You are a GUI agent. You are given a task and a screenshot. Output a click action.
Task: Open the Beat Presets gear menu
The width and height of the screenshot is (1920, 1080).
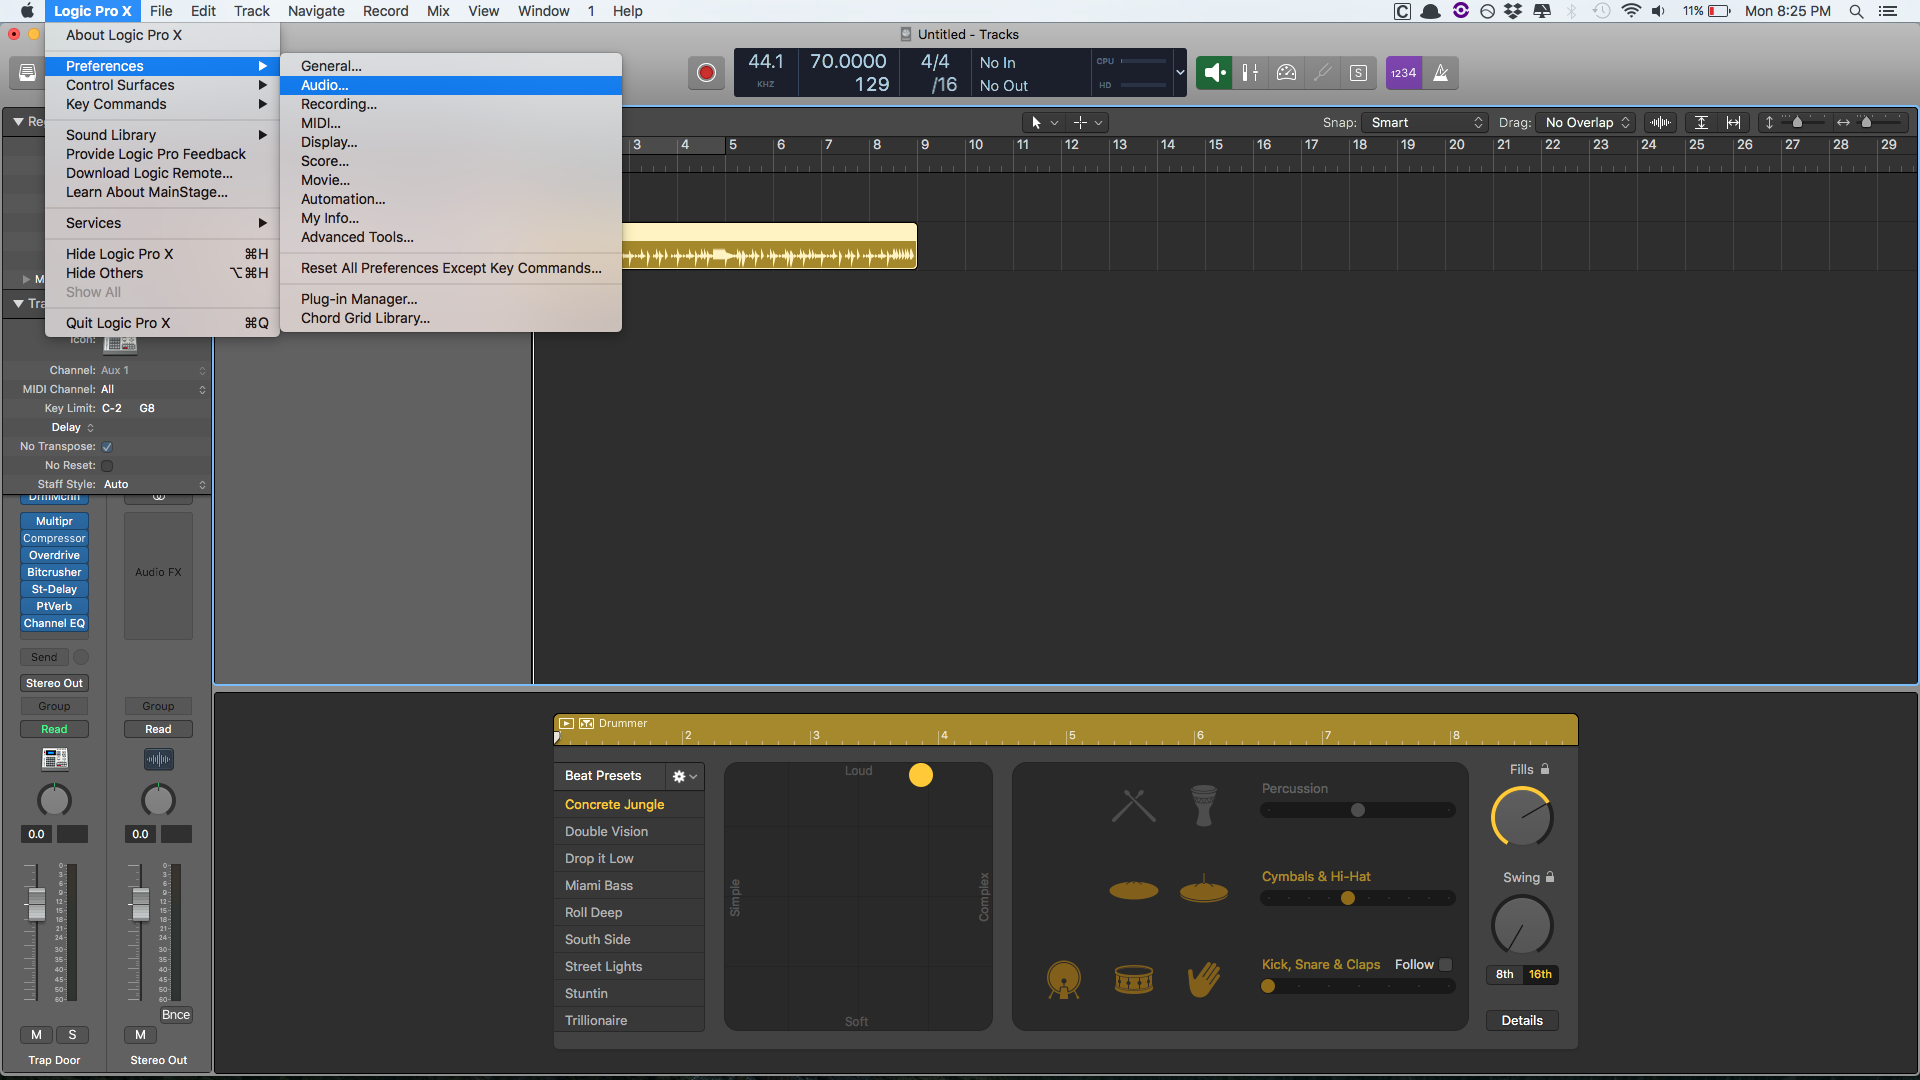(685, 776)
